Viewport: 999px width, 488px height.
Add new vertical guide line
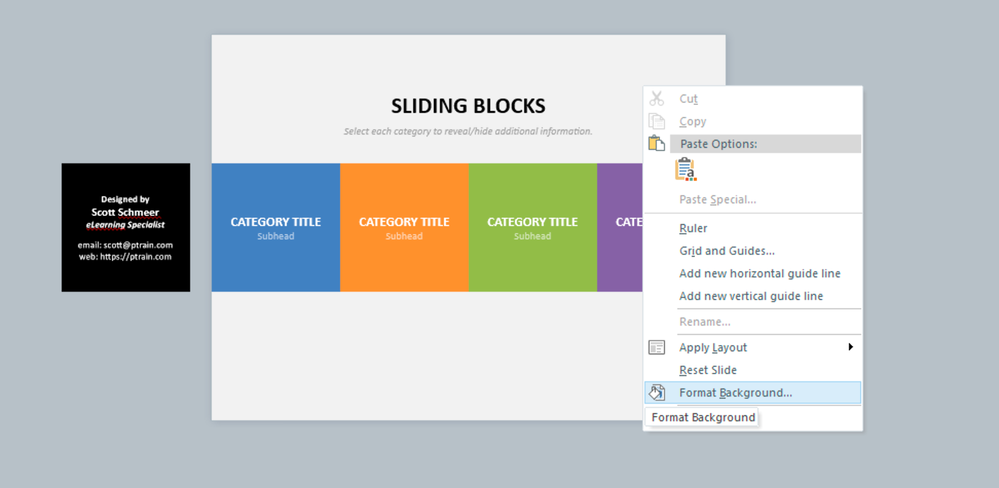click(751, 296)
